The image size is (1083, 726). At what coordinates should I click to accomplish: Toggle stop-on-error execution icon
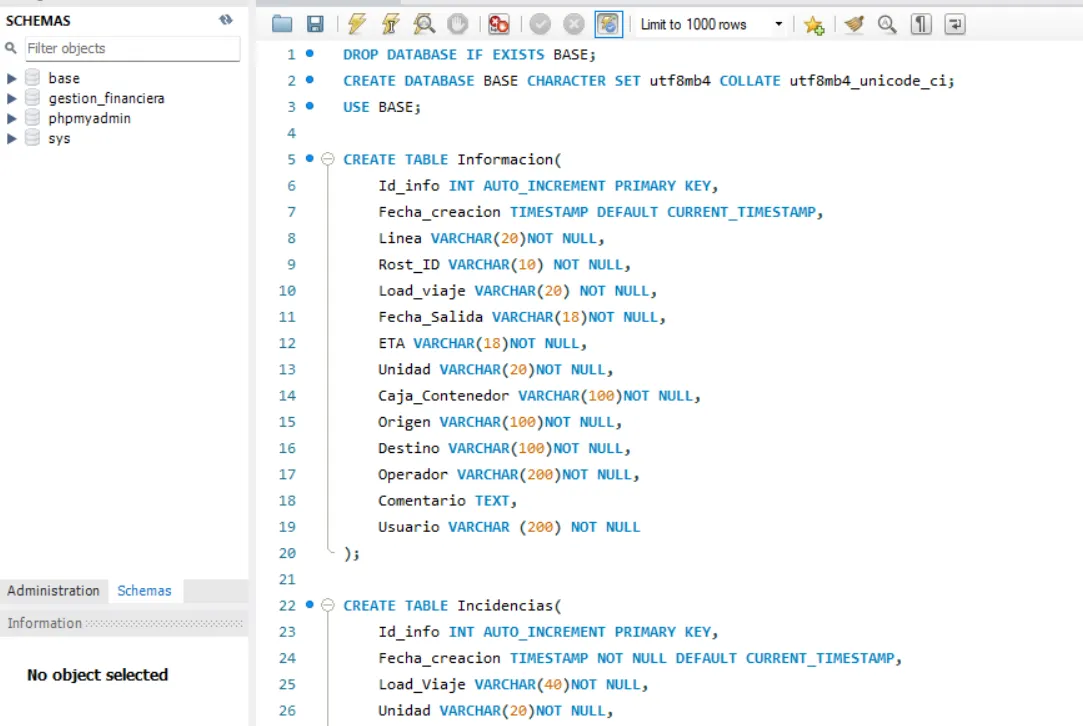tap(498, 24)
